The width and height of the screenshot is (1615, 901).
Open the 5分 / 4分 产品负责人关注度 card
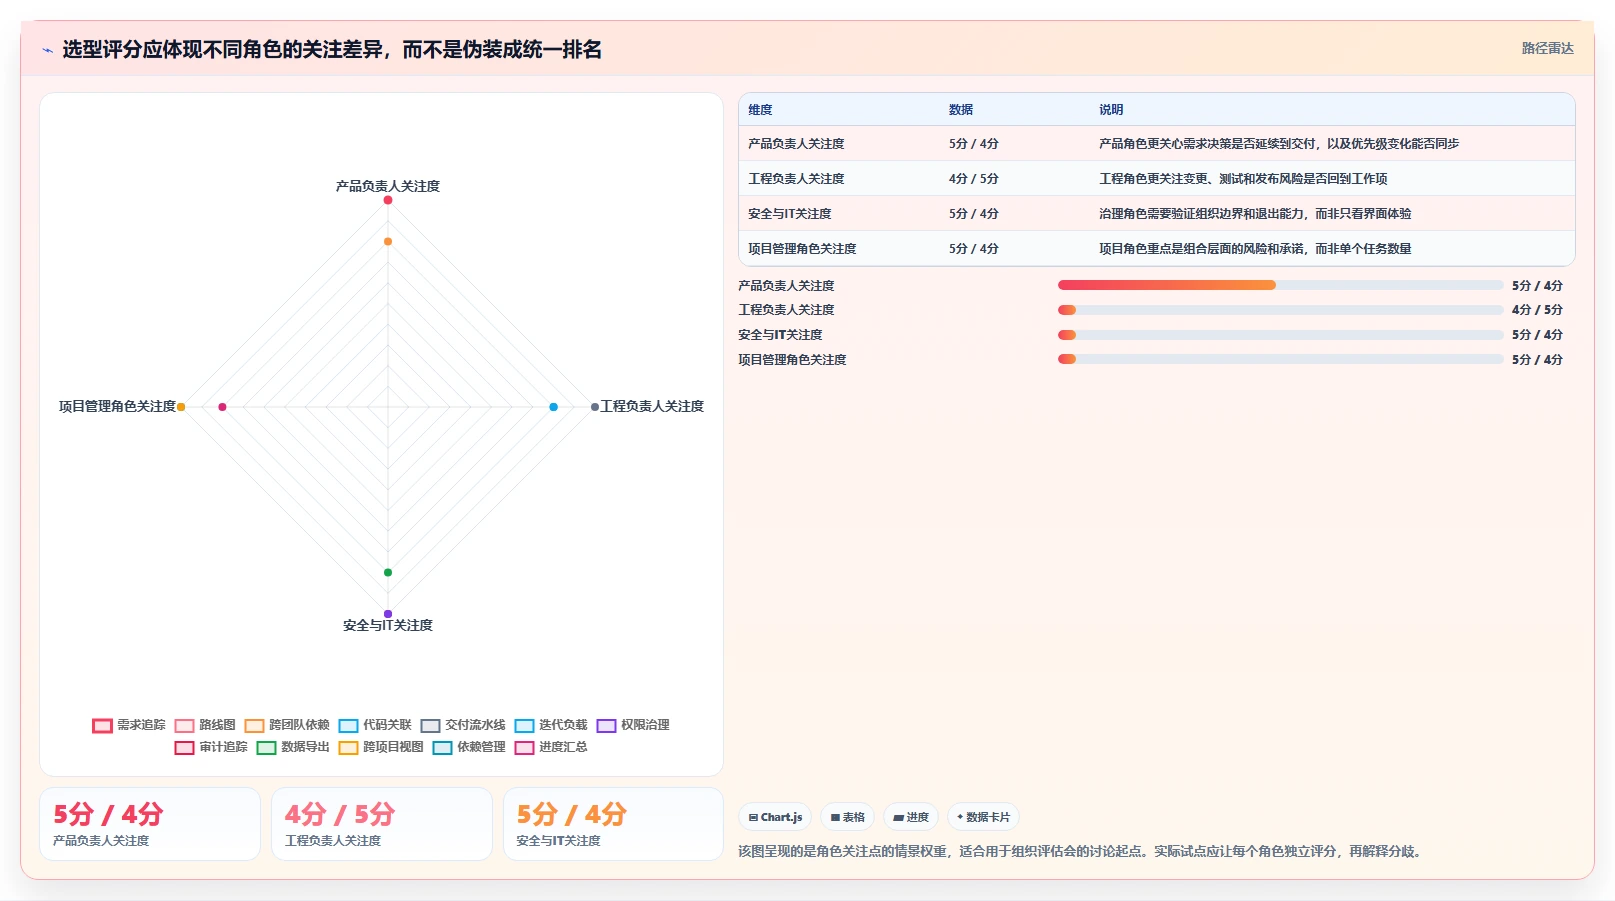150,824
